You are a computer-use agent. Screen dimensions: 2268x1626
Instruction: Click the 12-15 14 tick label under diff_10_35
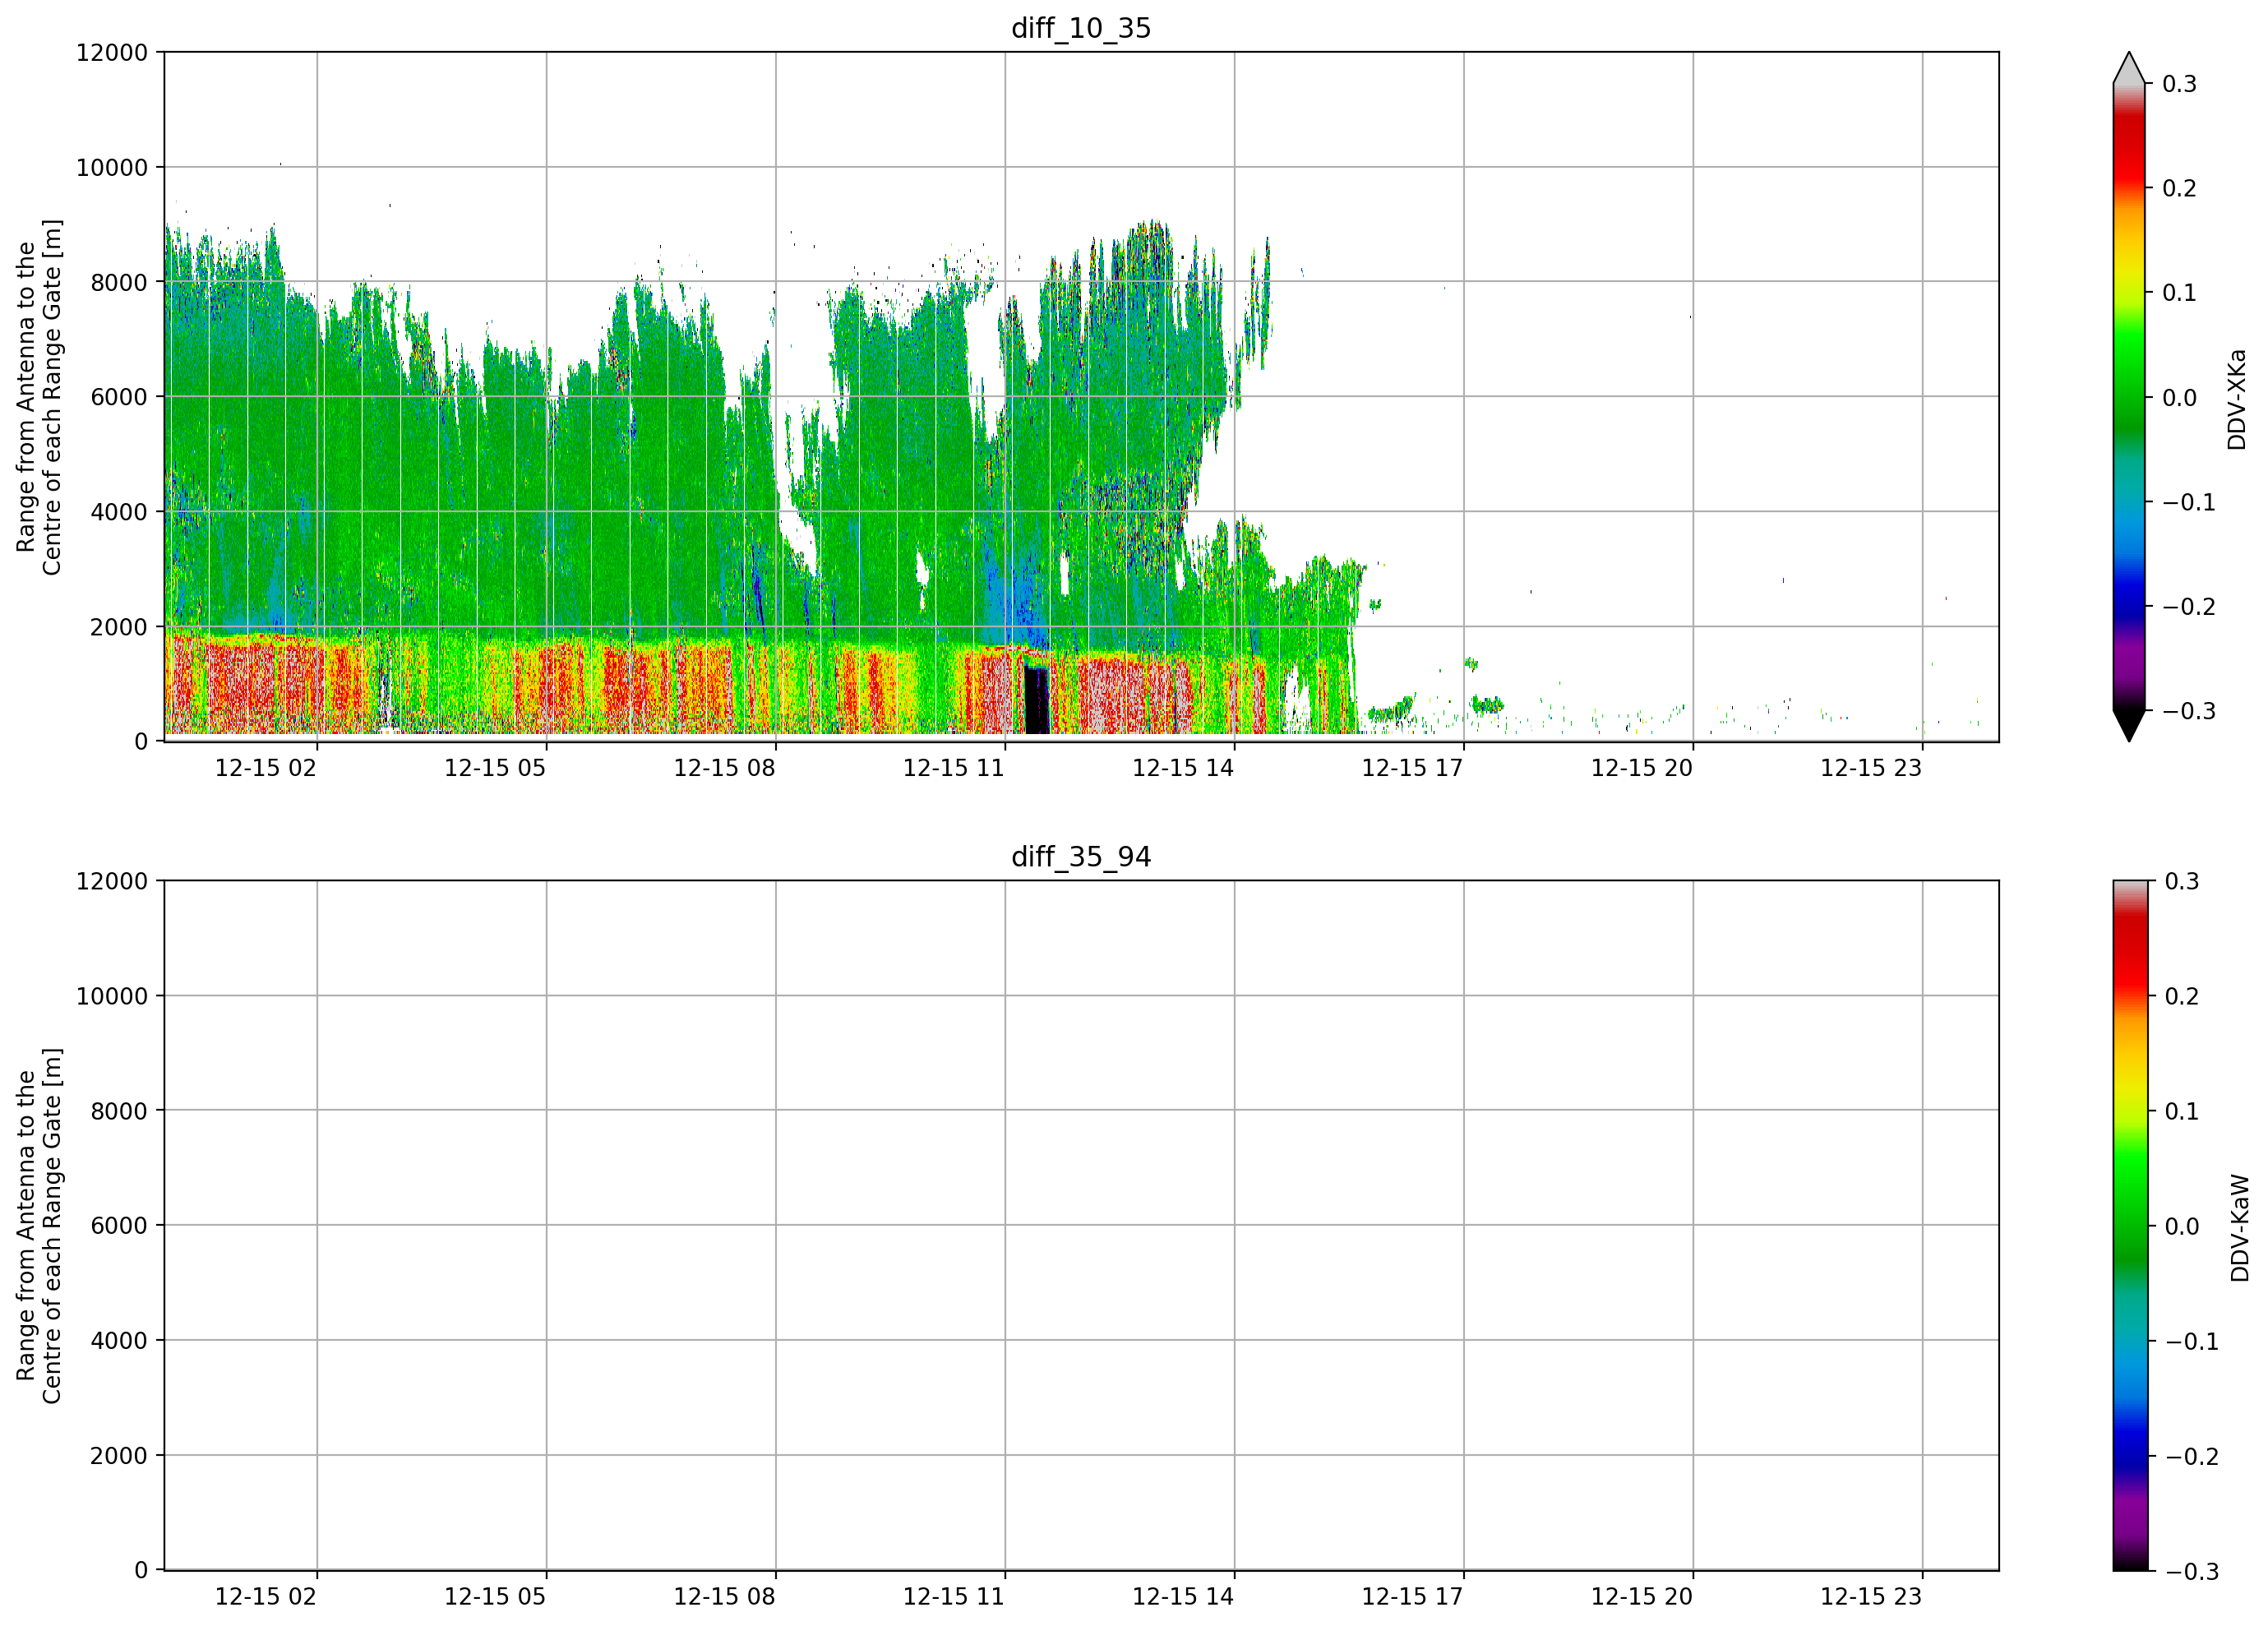coord(1183,768)
